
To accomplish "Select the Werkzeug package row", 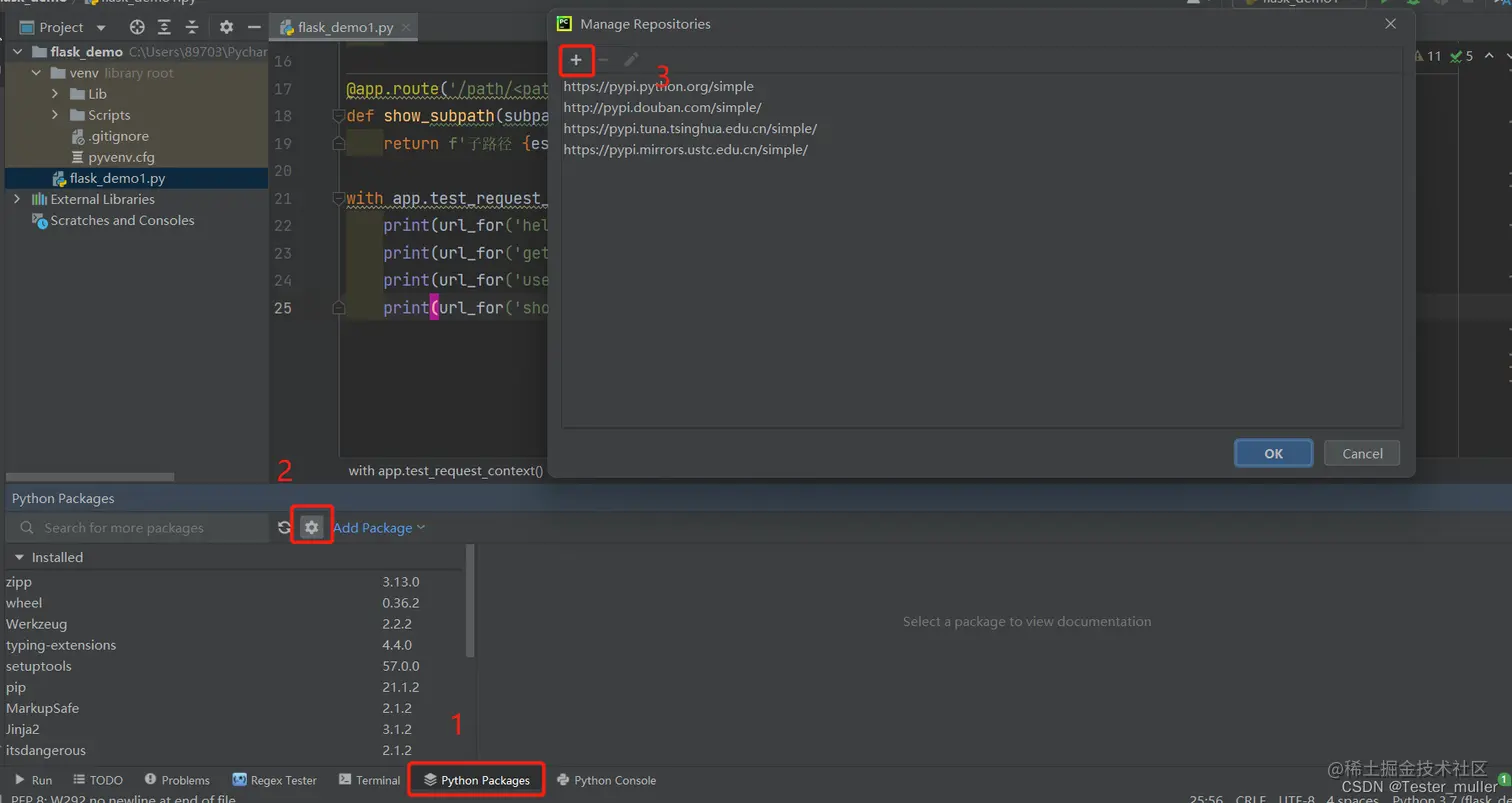I will (x=234, y=624).
